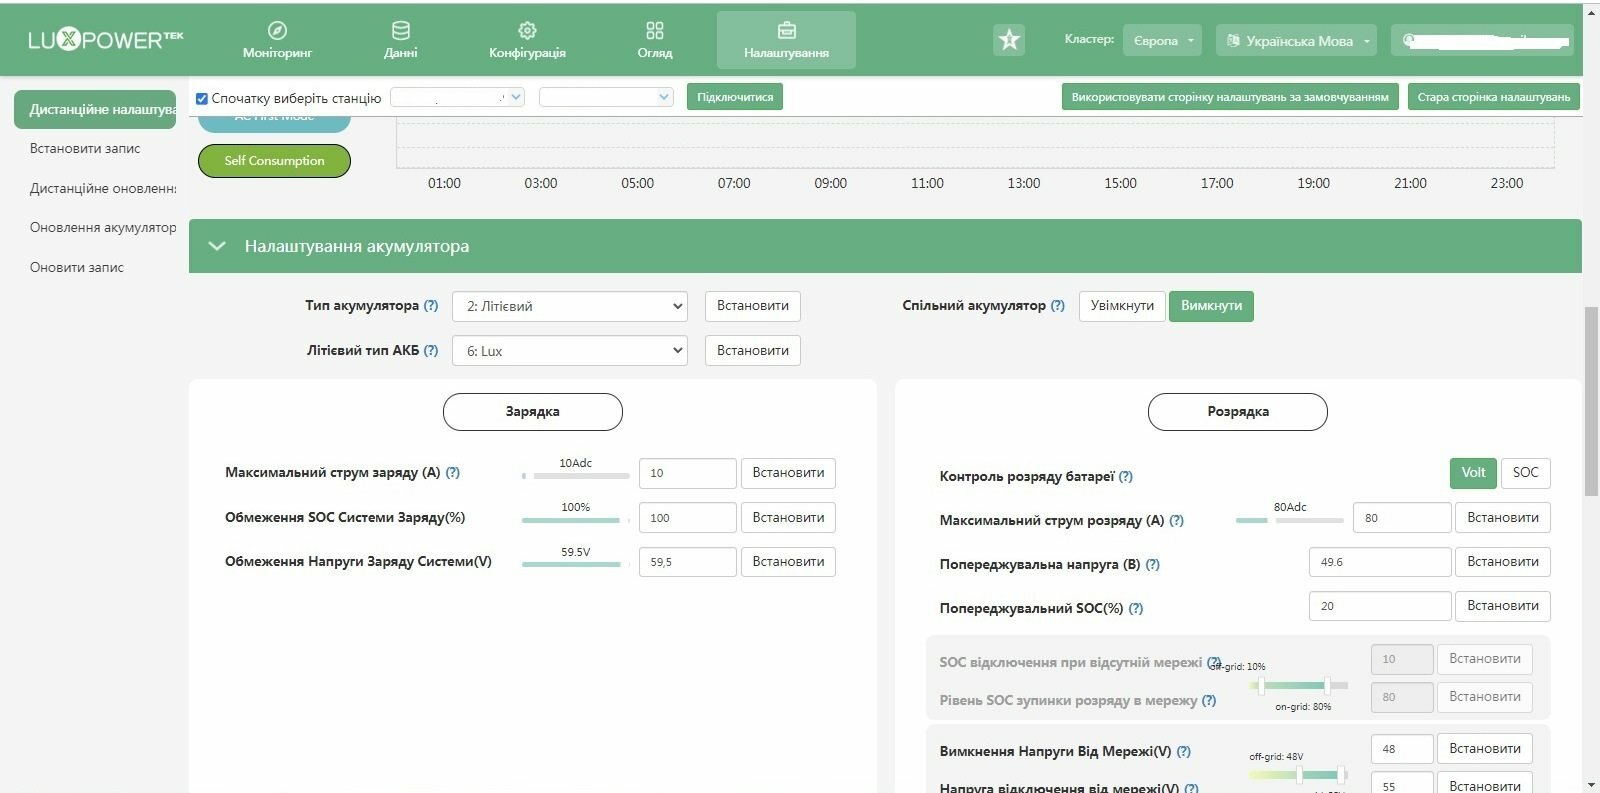
Task: Click the charge voltage input showing 59,5
Action: [x=688, y=562]
